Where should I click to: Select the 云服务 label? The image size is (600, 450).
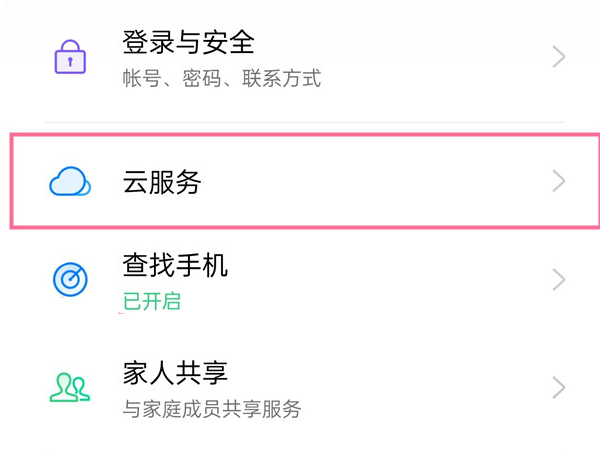tap(162, 182)
